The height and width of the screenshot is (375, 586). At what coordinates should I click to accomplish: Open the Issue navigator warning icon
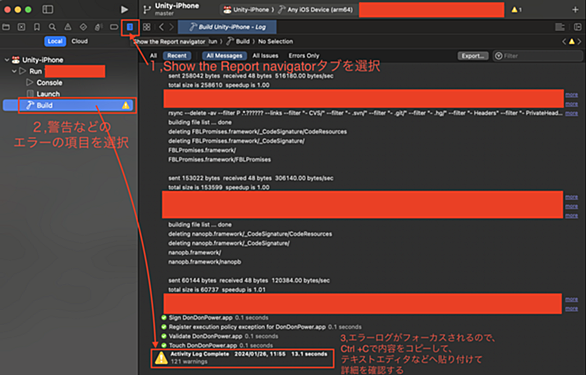68,27
